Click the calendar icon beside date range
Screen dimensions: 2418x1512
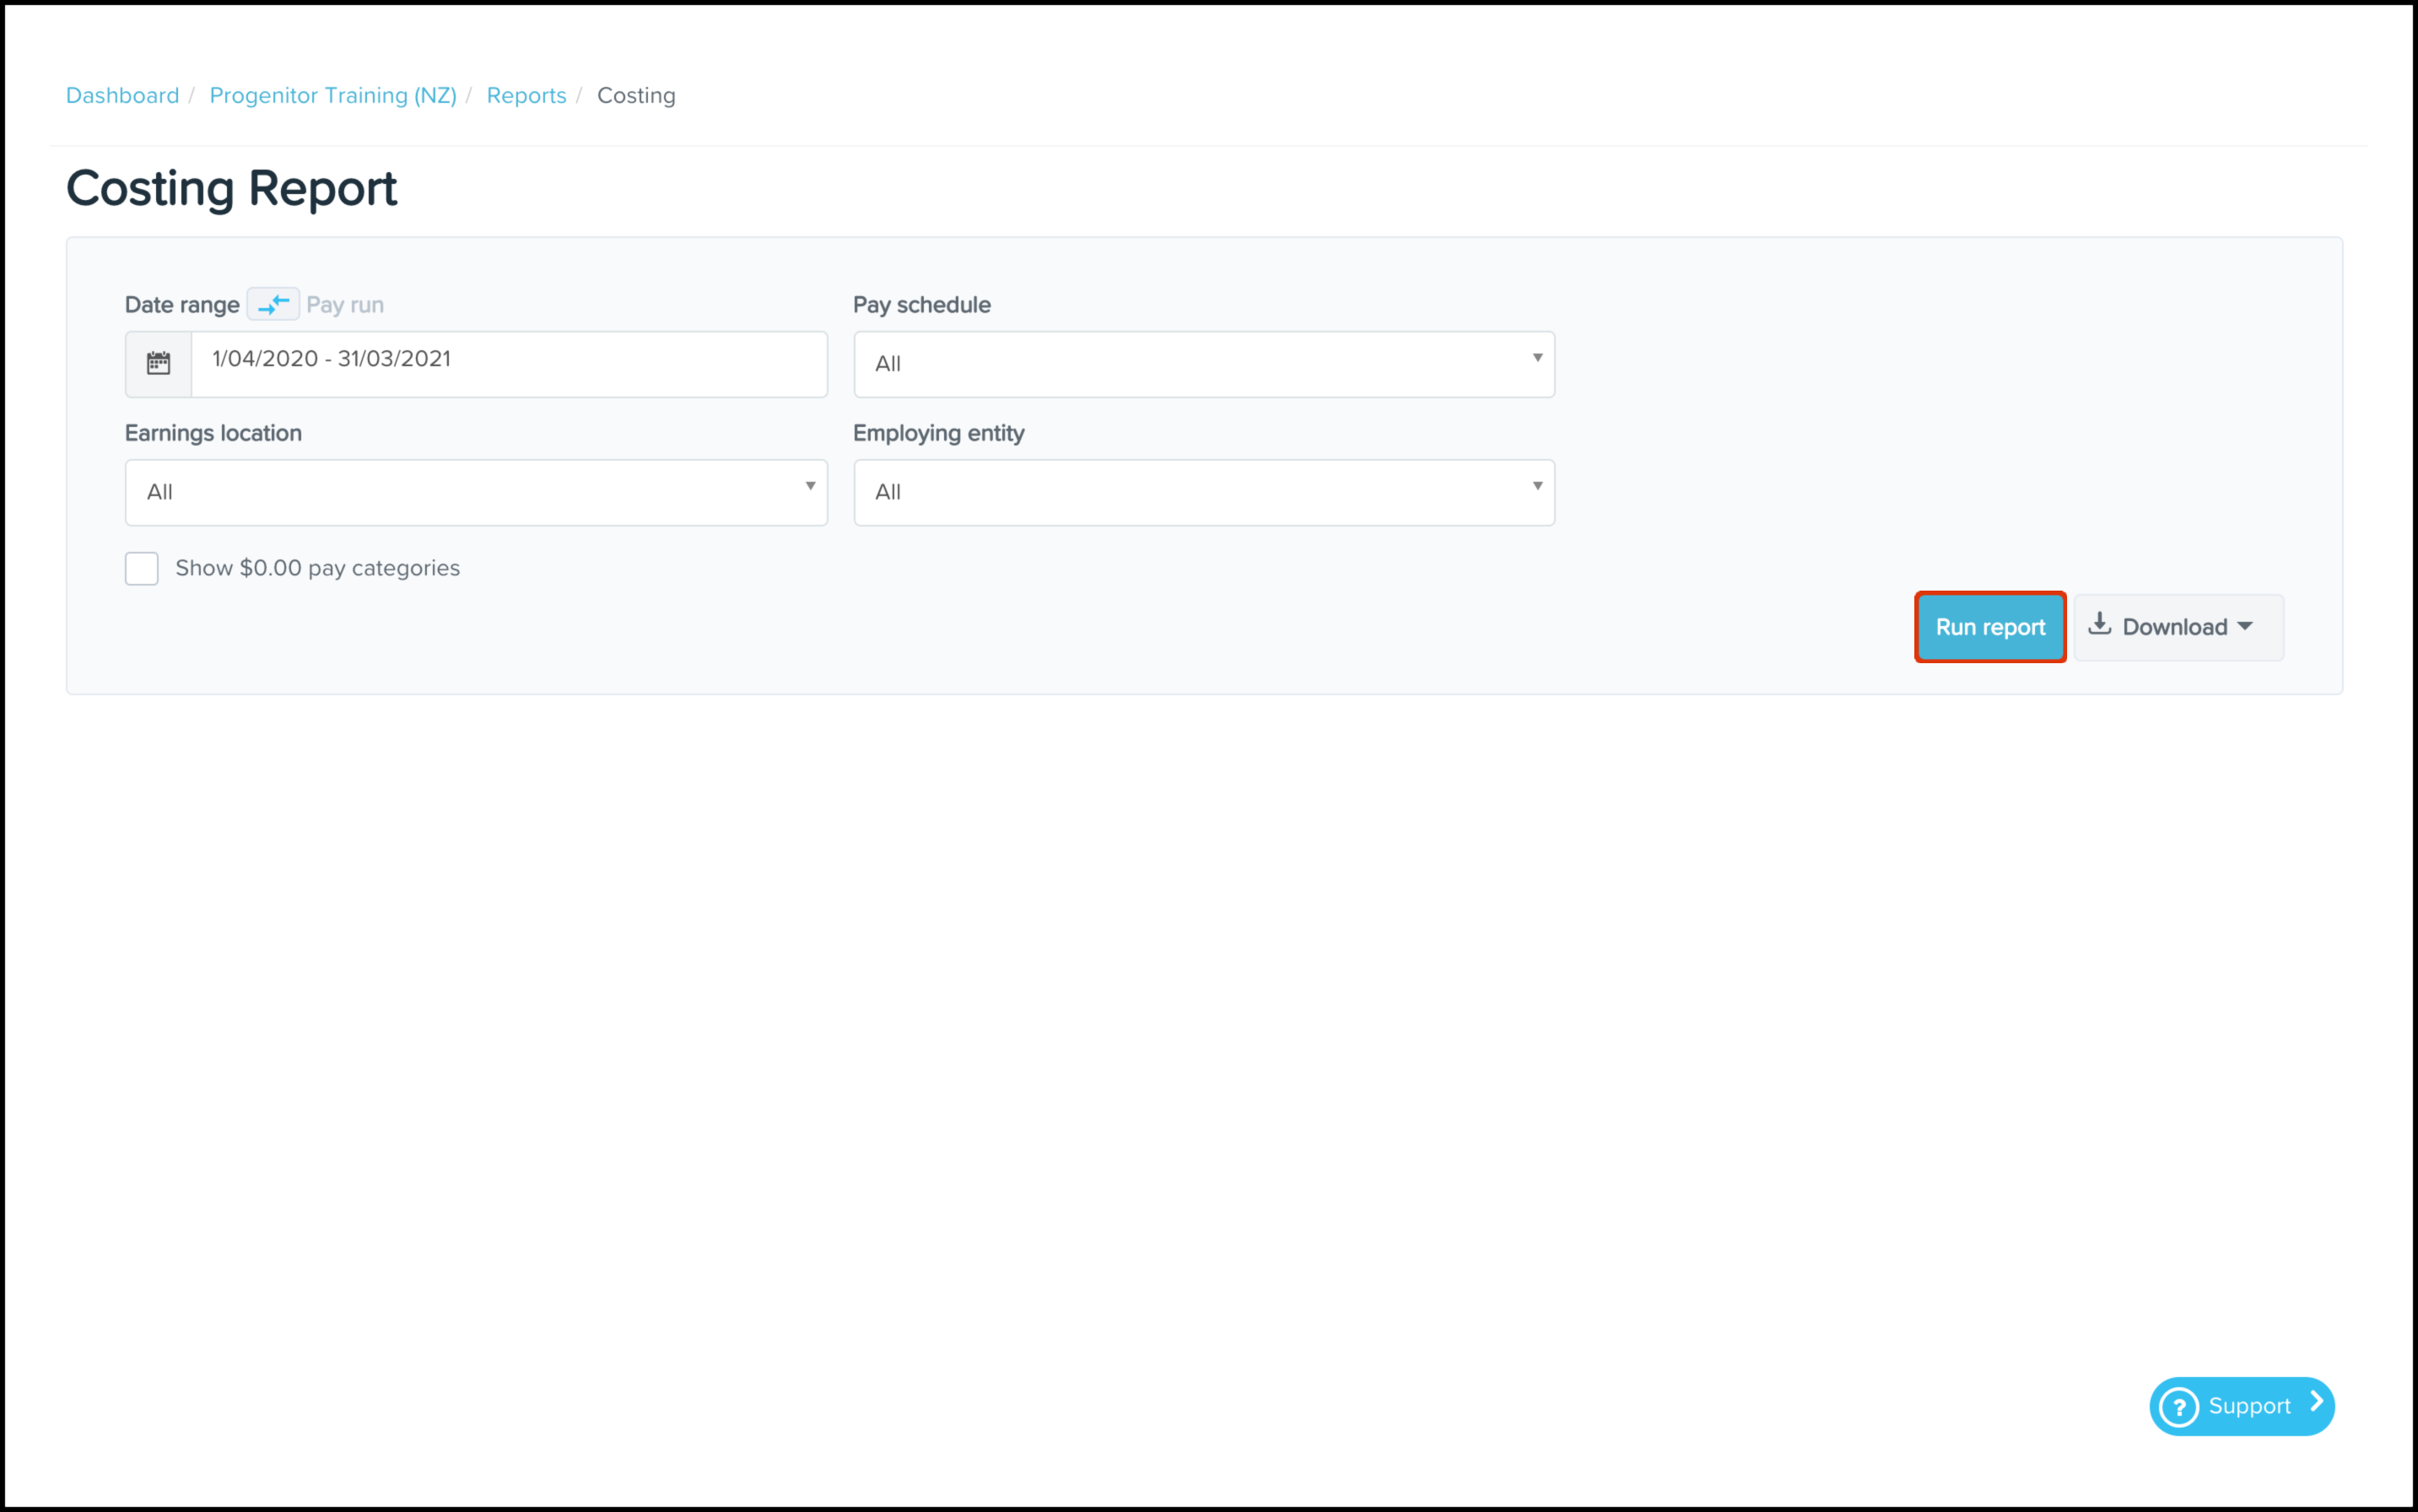click(158, 363)
